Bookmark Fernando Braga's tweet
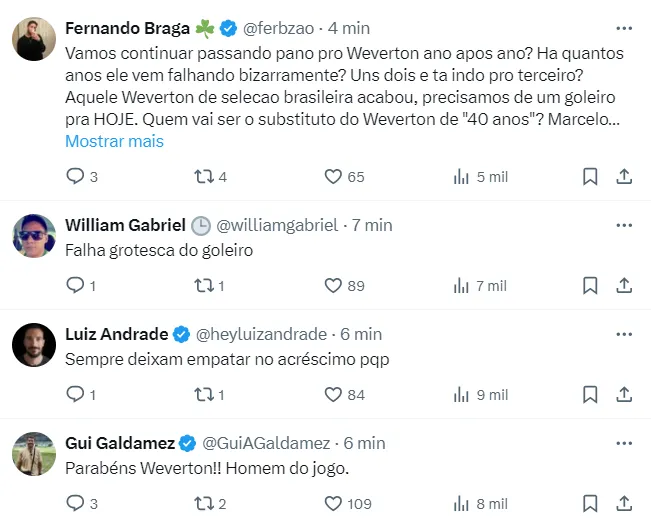The image size is (651, 527). pyautogui.click(x=590, y=177)
